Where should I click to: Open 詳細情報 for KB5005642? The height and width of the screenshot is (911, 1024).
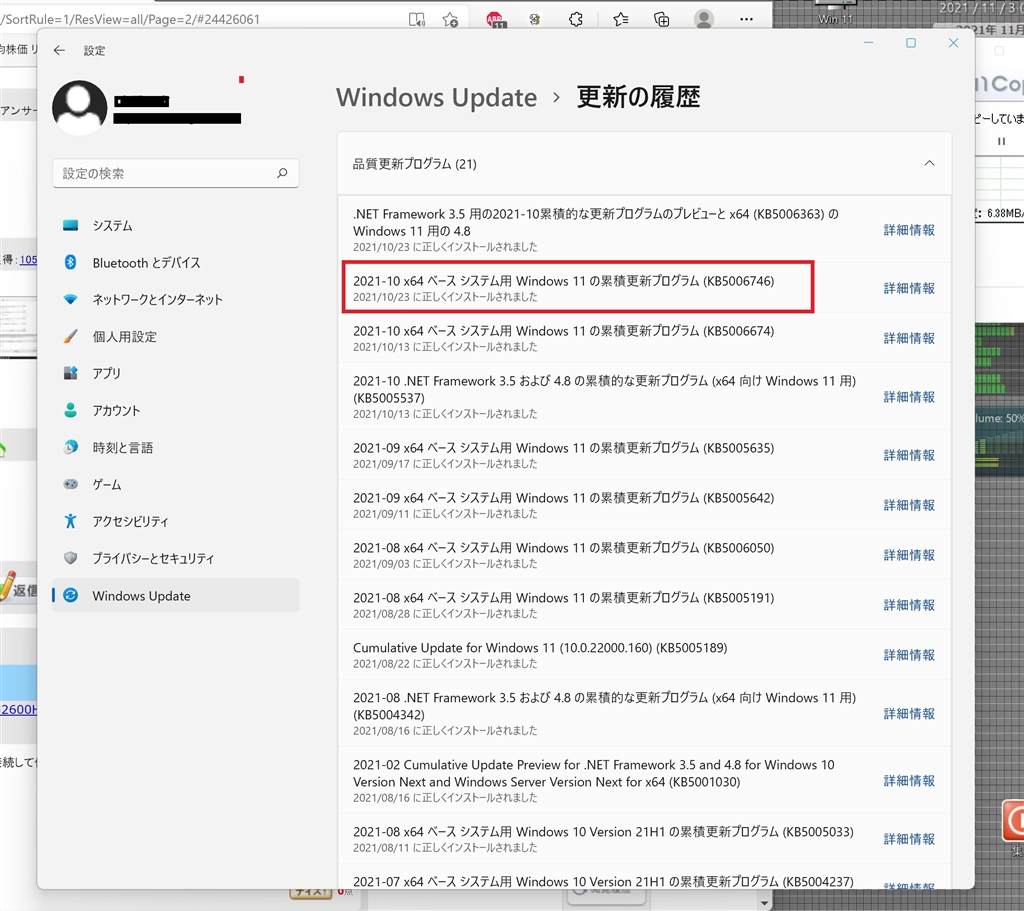tap(909, 505)
